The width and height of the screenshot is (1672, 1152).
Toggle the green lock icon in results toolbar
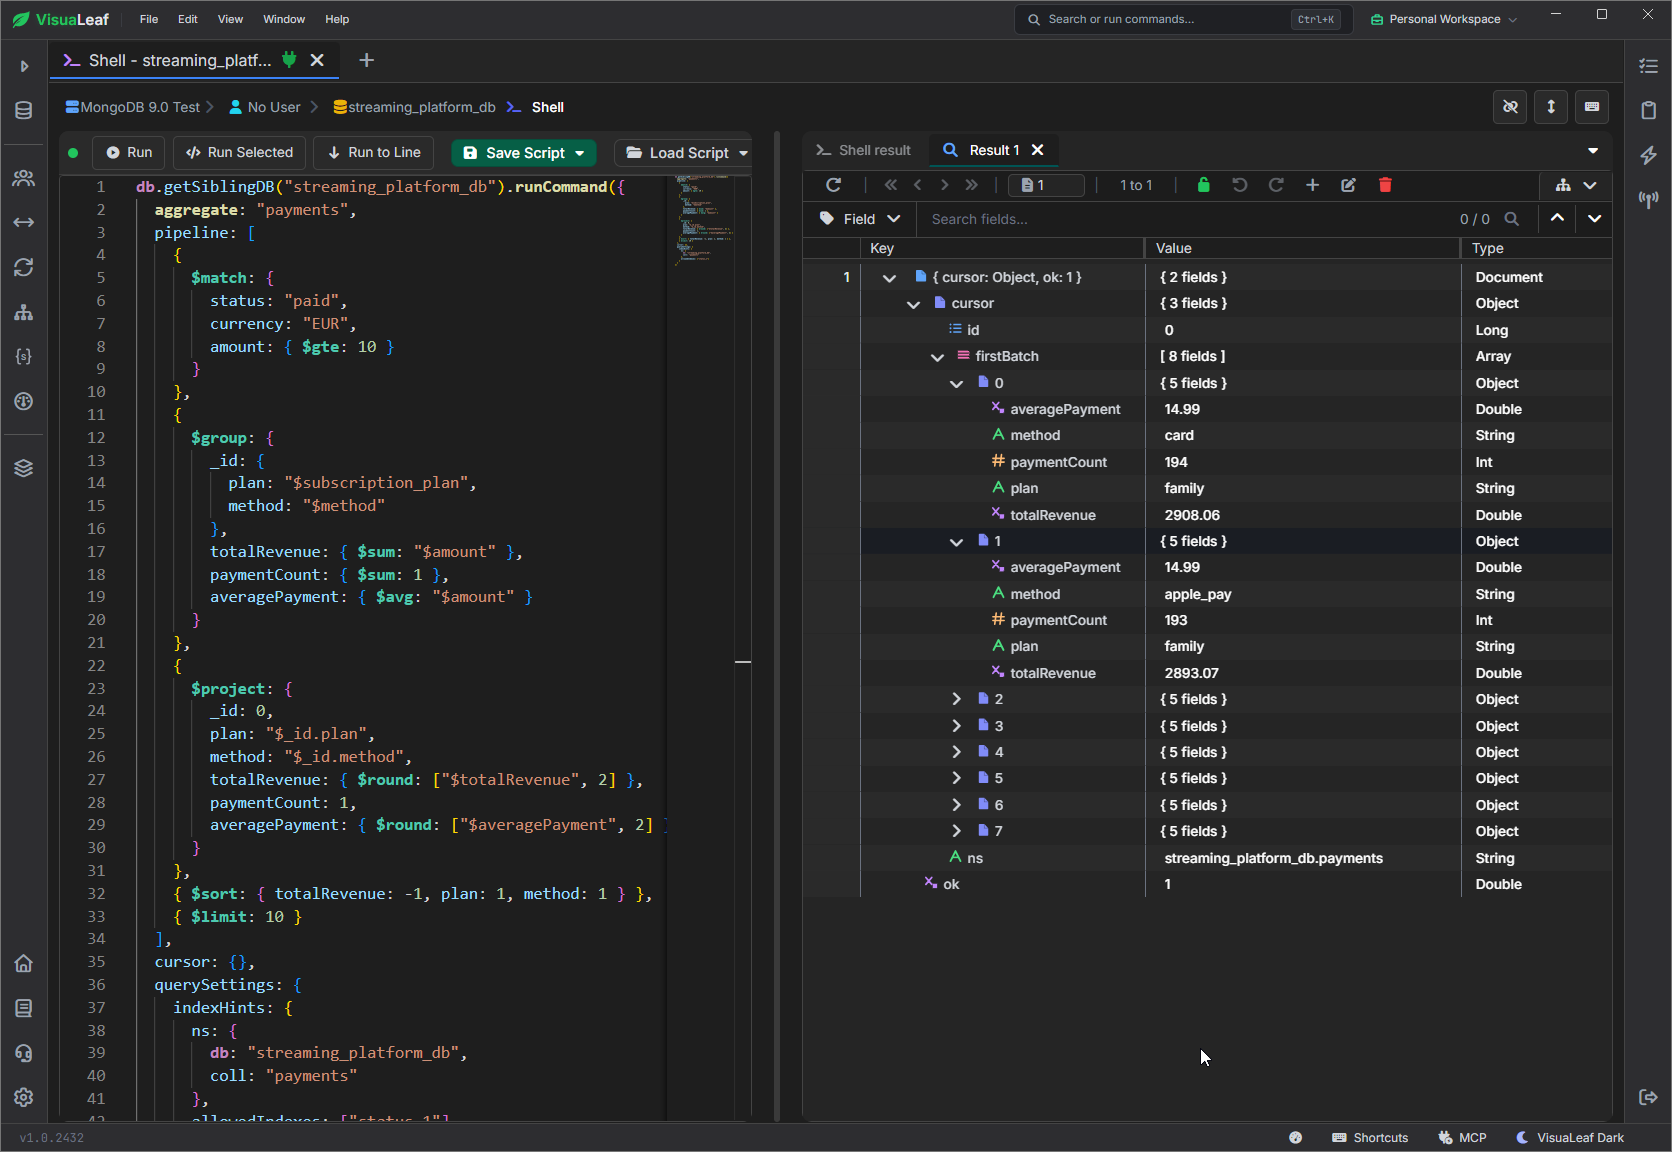tap(1203, 185)
